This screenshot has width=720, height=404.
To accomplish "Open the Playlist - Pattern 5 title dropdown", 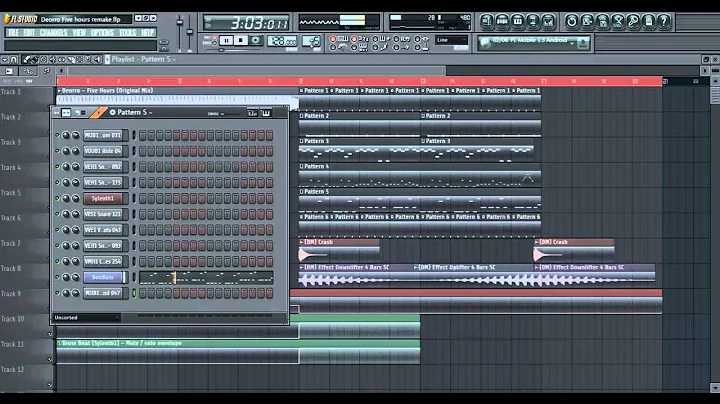I will coord(143,59).
